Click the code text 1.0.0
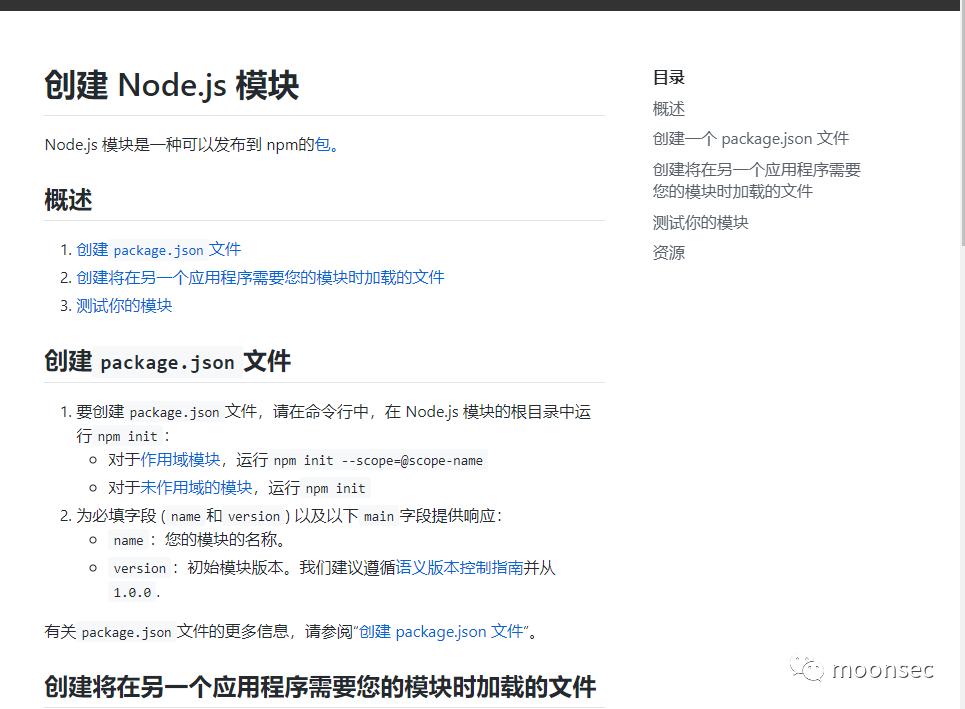The width and height of the screenshot is (965, 709). pyautogui.click(x=132, y=593)
